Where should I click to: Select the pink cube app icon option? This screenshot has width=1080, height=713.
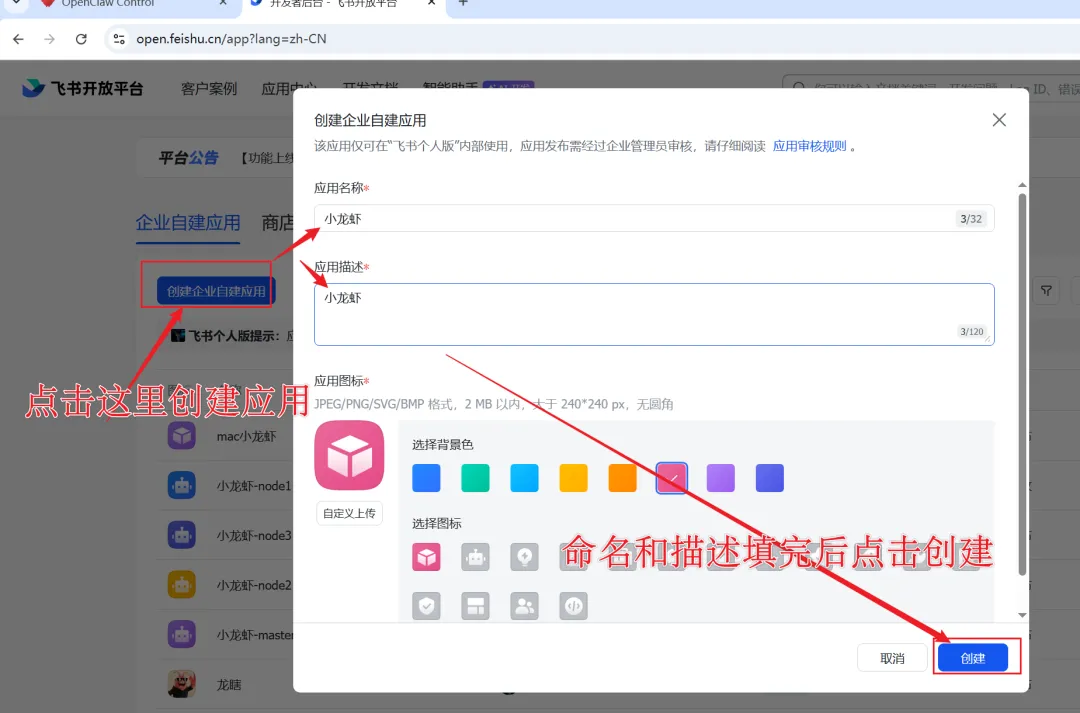tap(426, 557)
